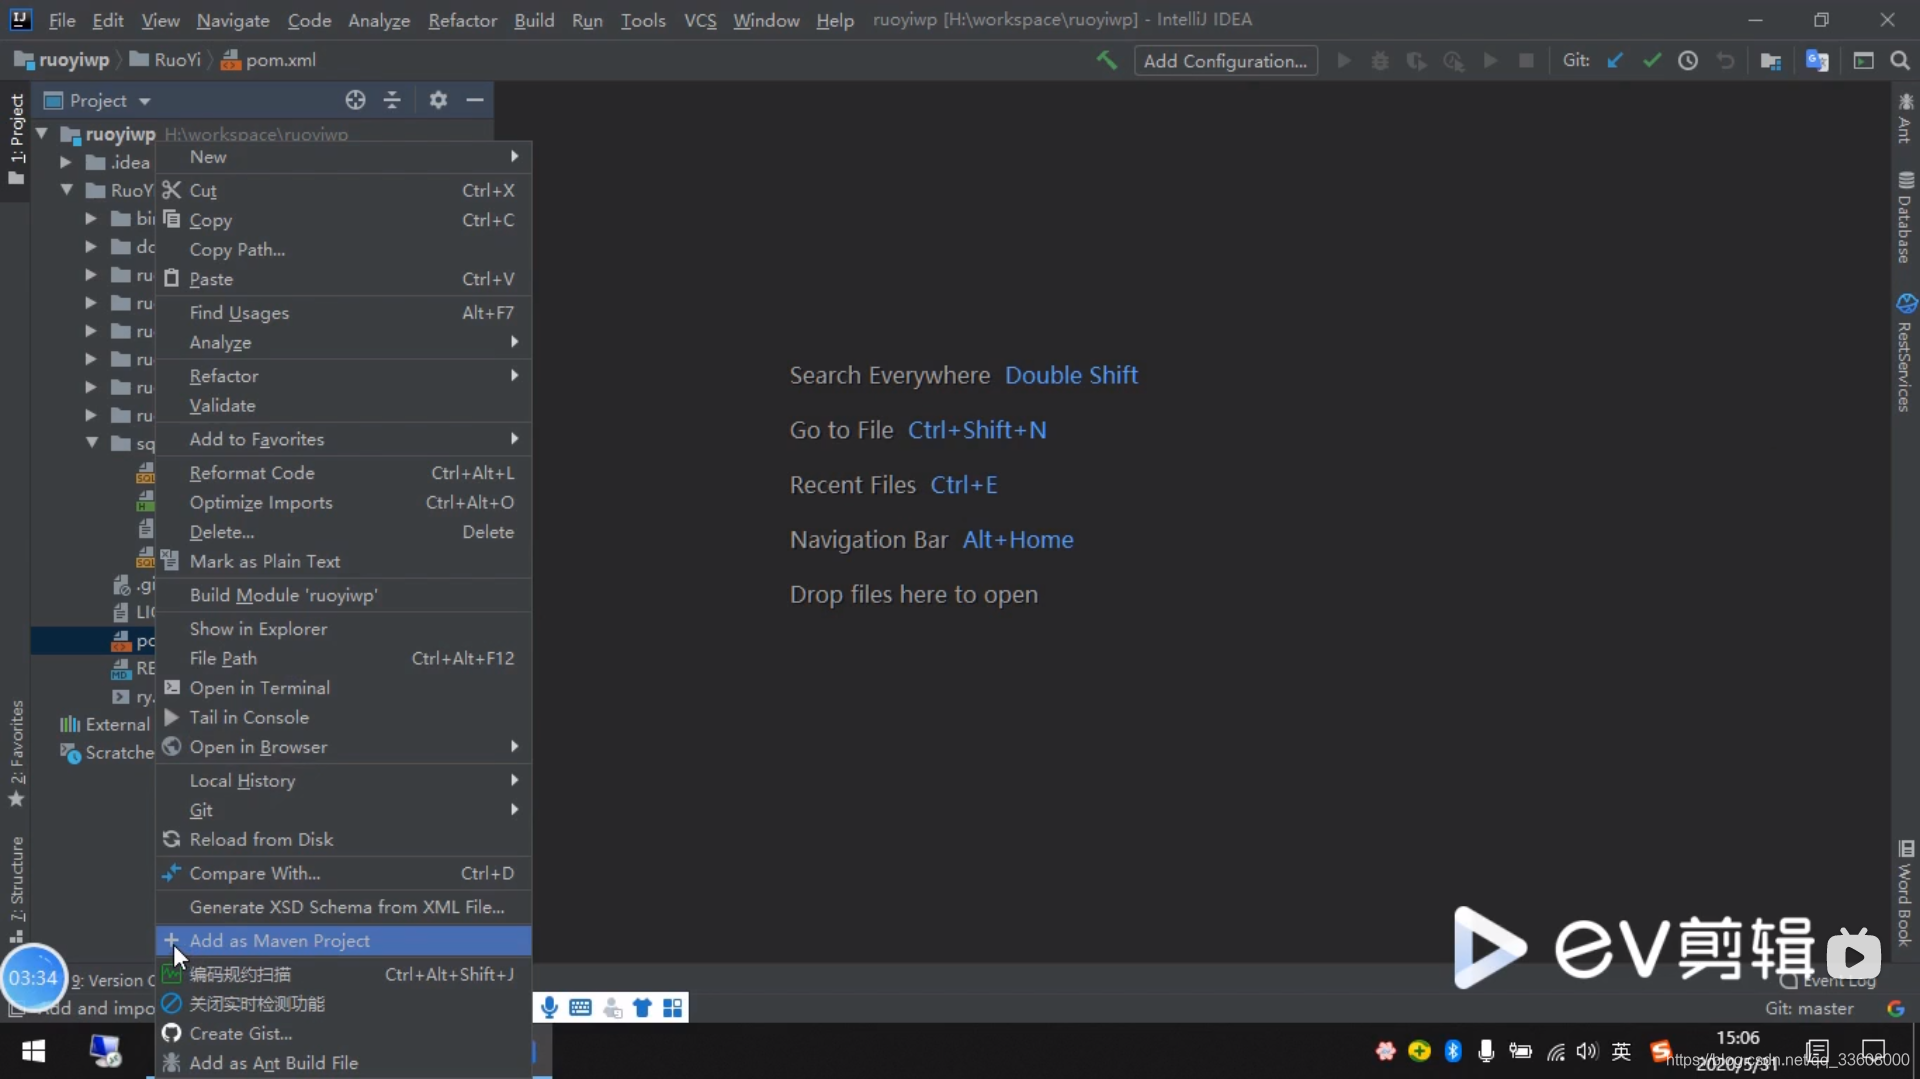The height and width of the screenshot is (1079, 1920).
Task: Open Project panel settings gear
Action: coord(438,100)
